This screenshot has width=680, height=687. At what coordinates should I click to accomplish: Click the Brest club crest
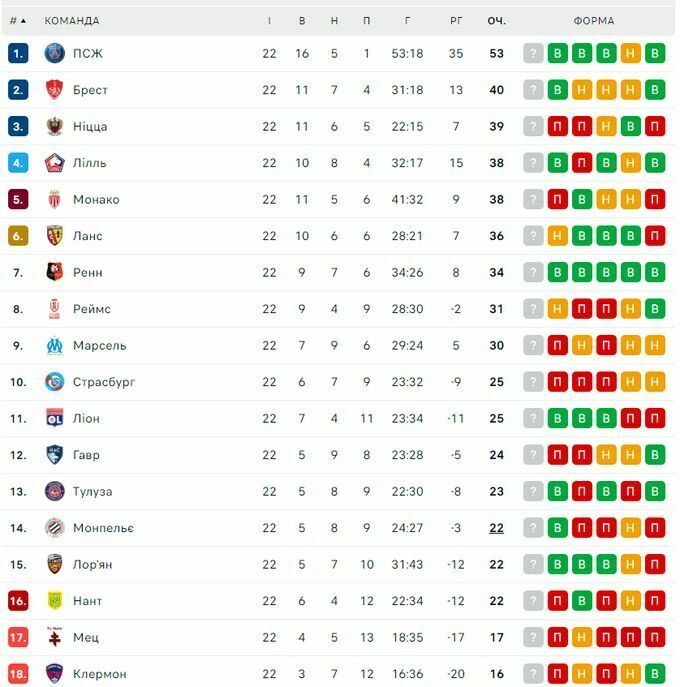coord(55,90)
